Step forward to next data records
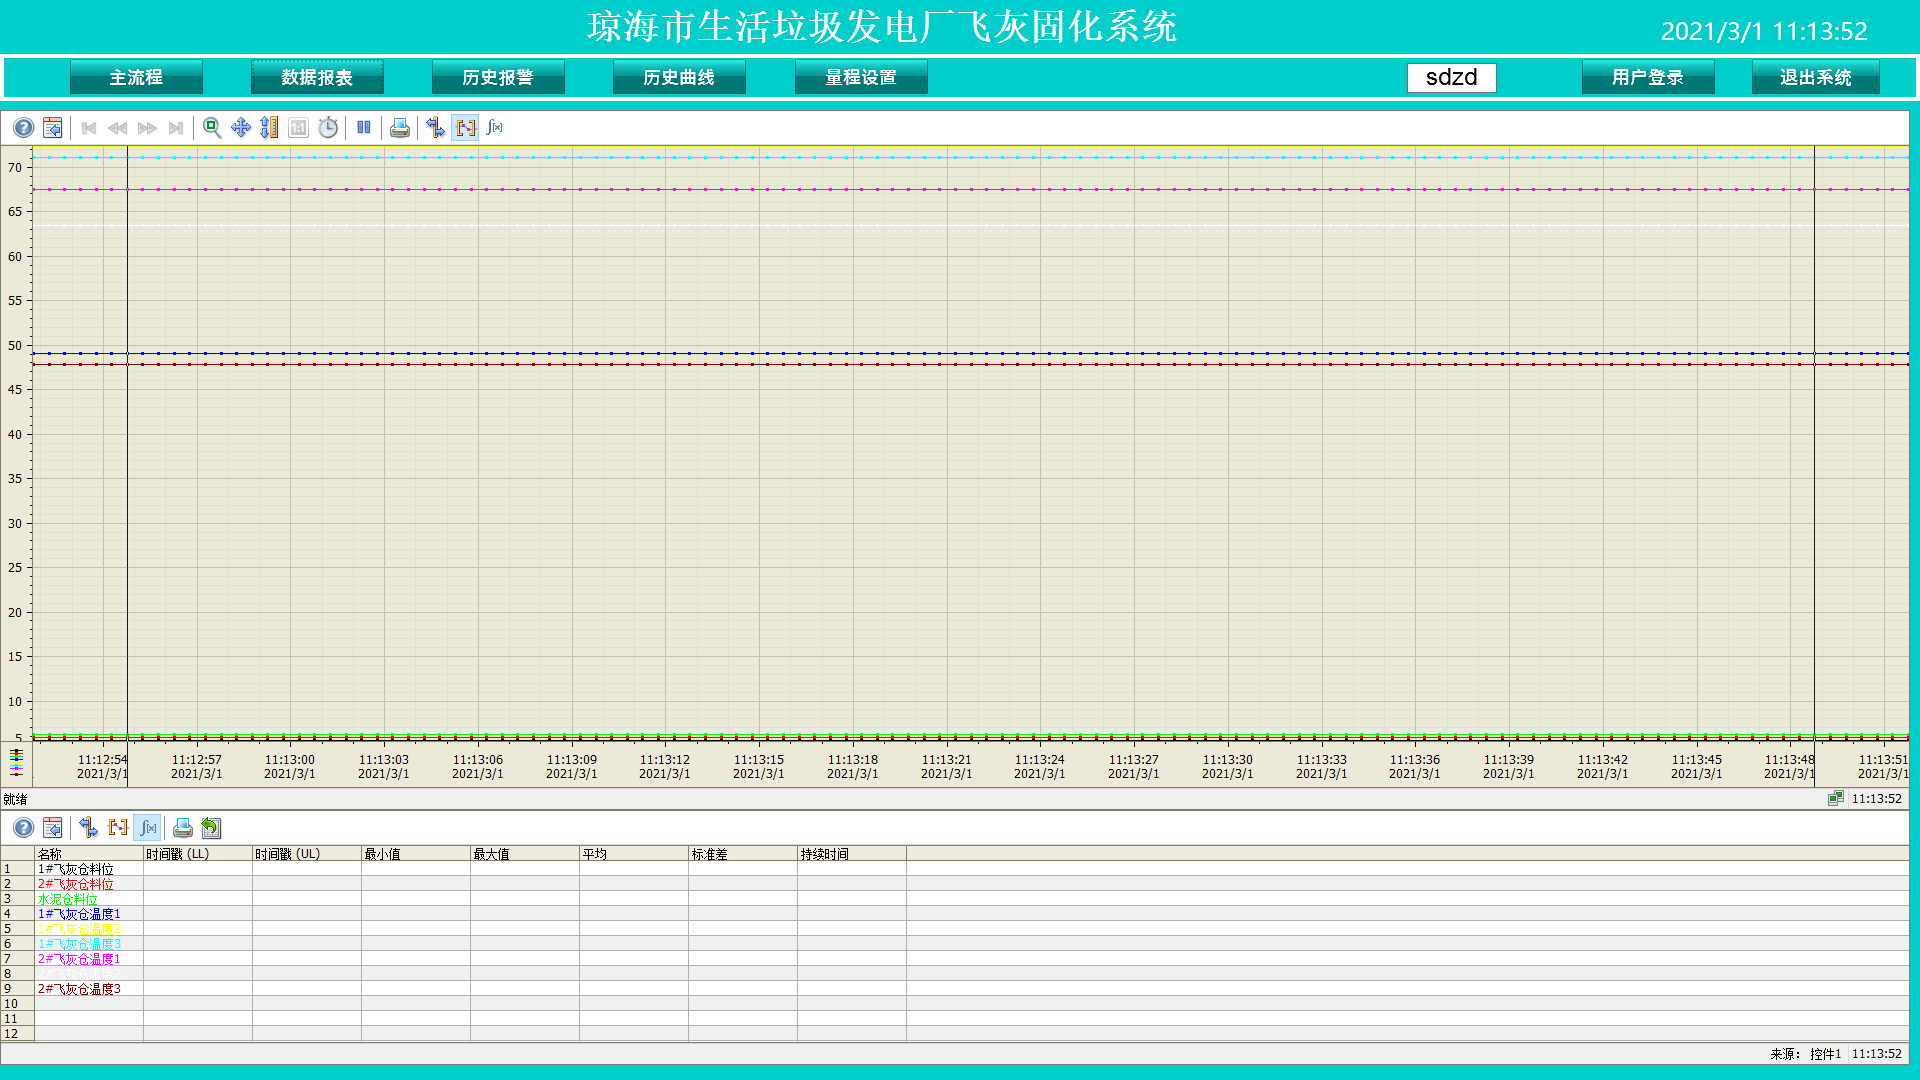1920x1080 pixels. pos(147,128)
